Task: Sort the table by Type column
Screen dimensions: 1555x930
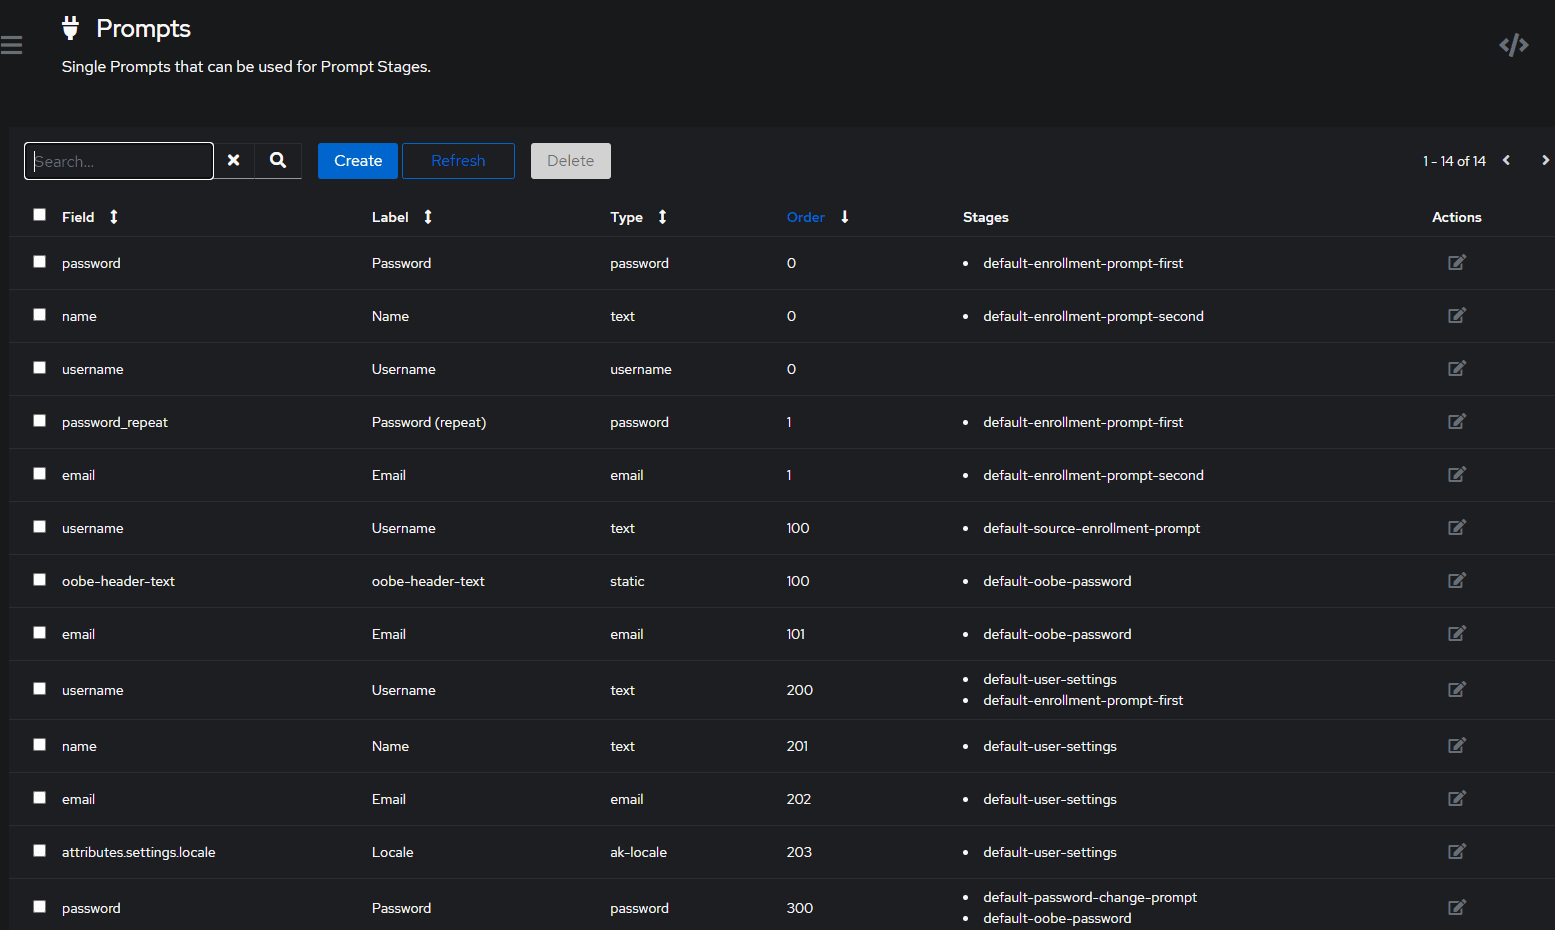Action: point(638,217)
